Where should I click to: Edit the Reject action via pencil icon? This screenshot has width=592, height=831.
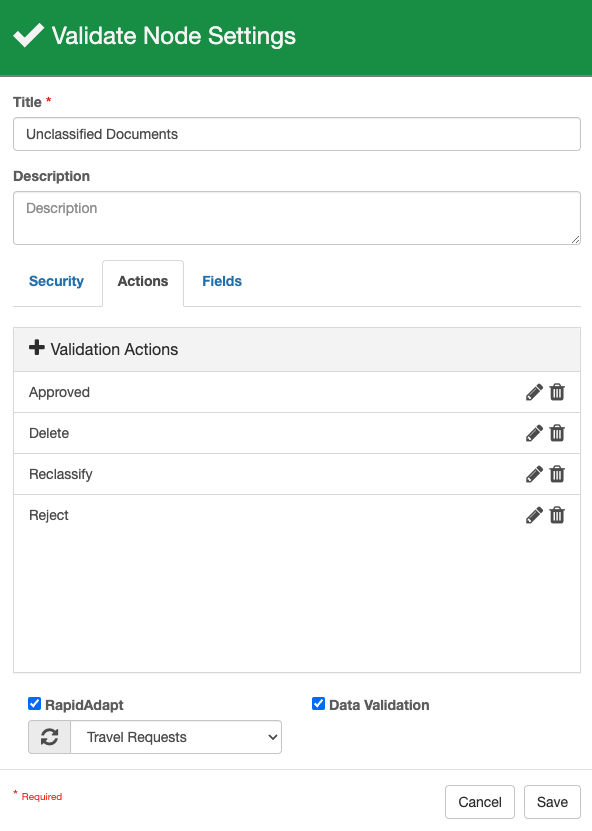point(534,515)
